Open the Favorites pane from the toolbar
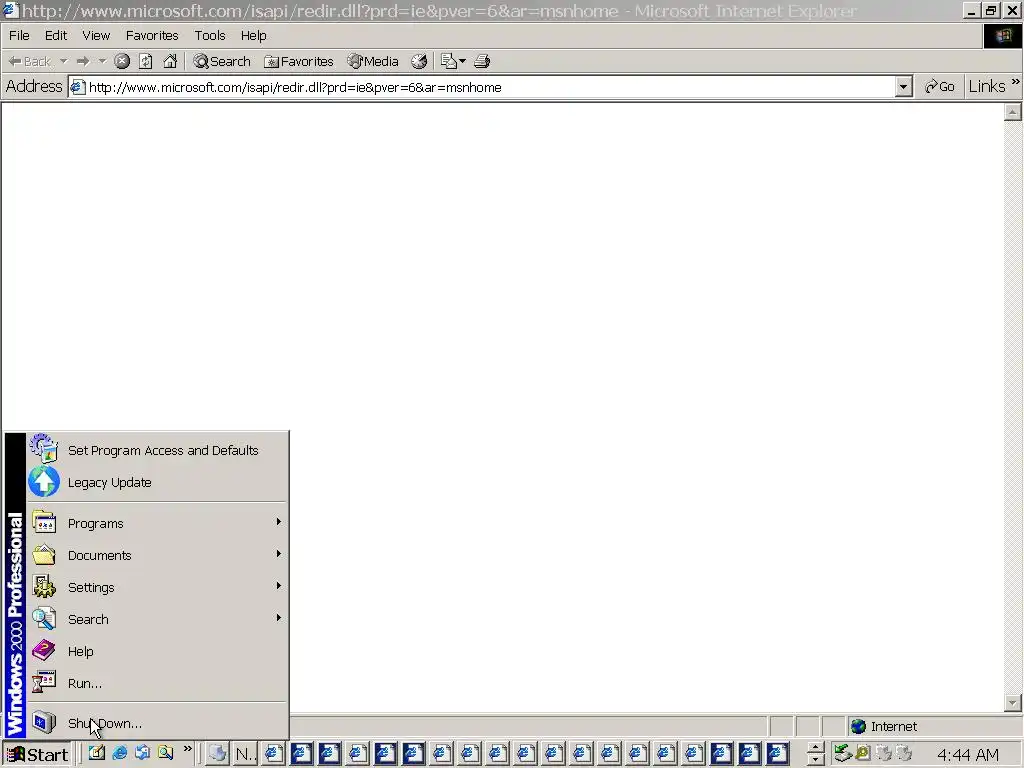 299,61
